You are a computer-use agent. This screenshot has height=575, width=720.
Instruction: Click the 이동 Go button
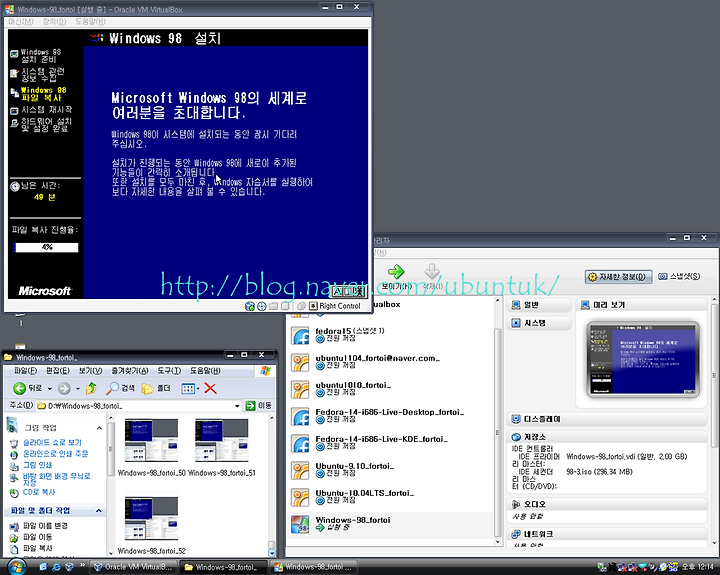(x=259, y=406)
